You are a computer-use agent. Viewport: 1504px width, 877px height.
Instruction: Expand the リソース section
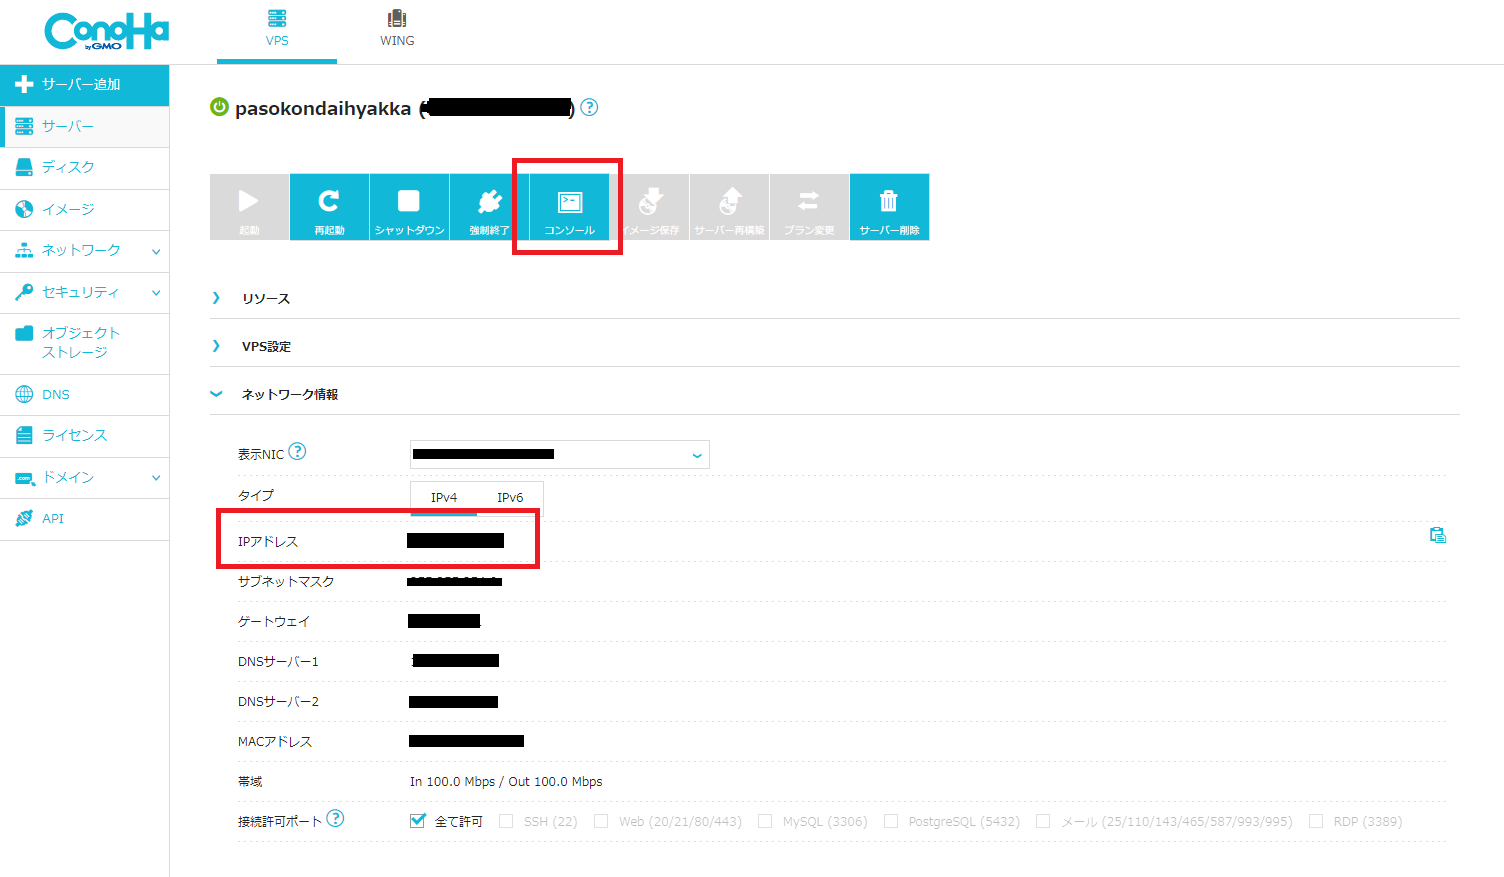coord(265,298)
